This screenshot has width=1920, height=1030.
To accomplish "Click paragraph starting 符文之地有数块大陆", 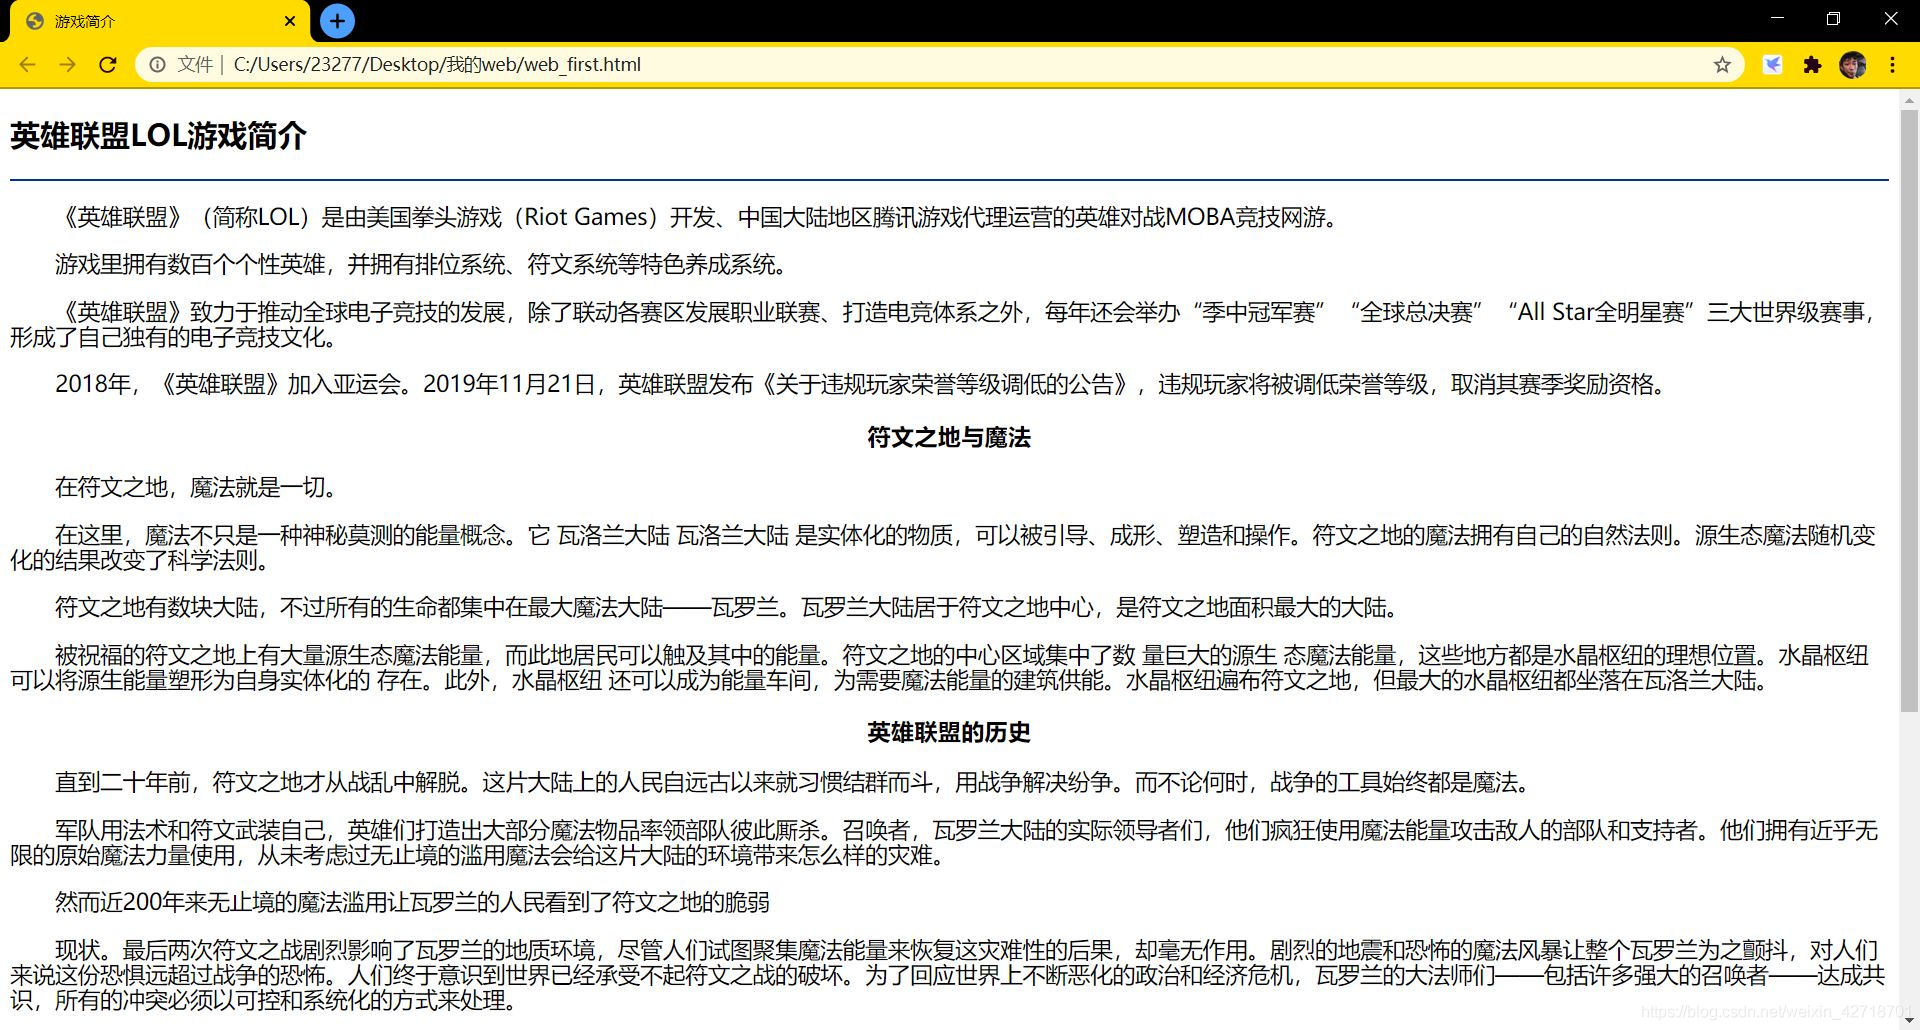I will click(727, 608).
